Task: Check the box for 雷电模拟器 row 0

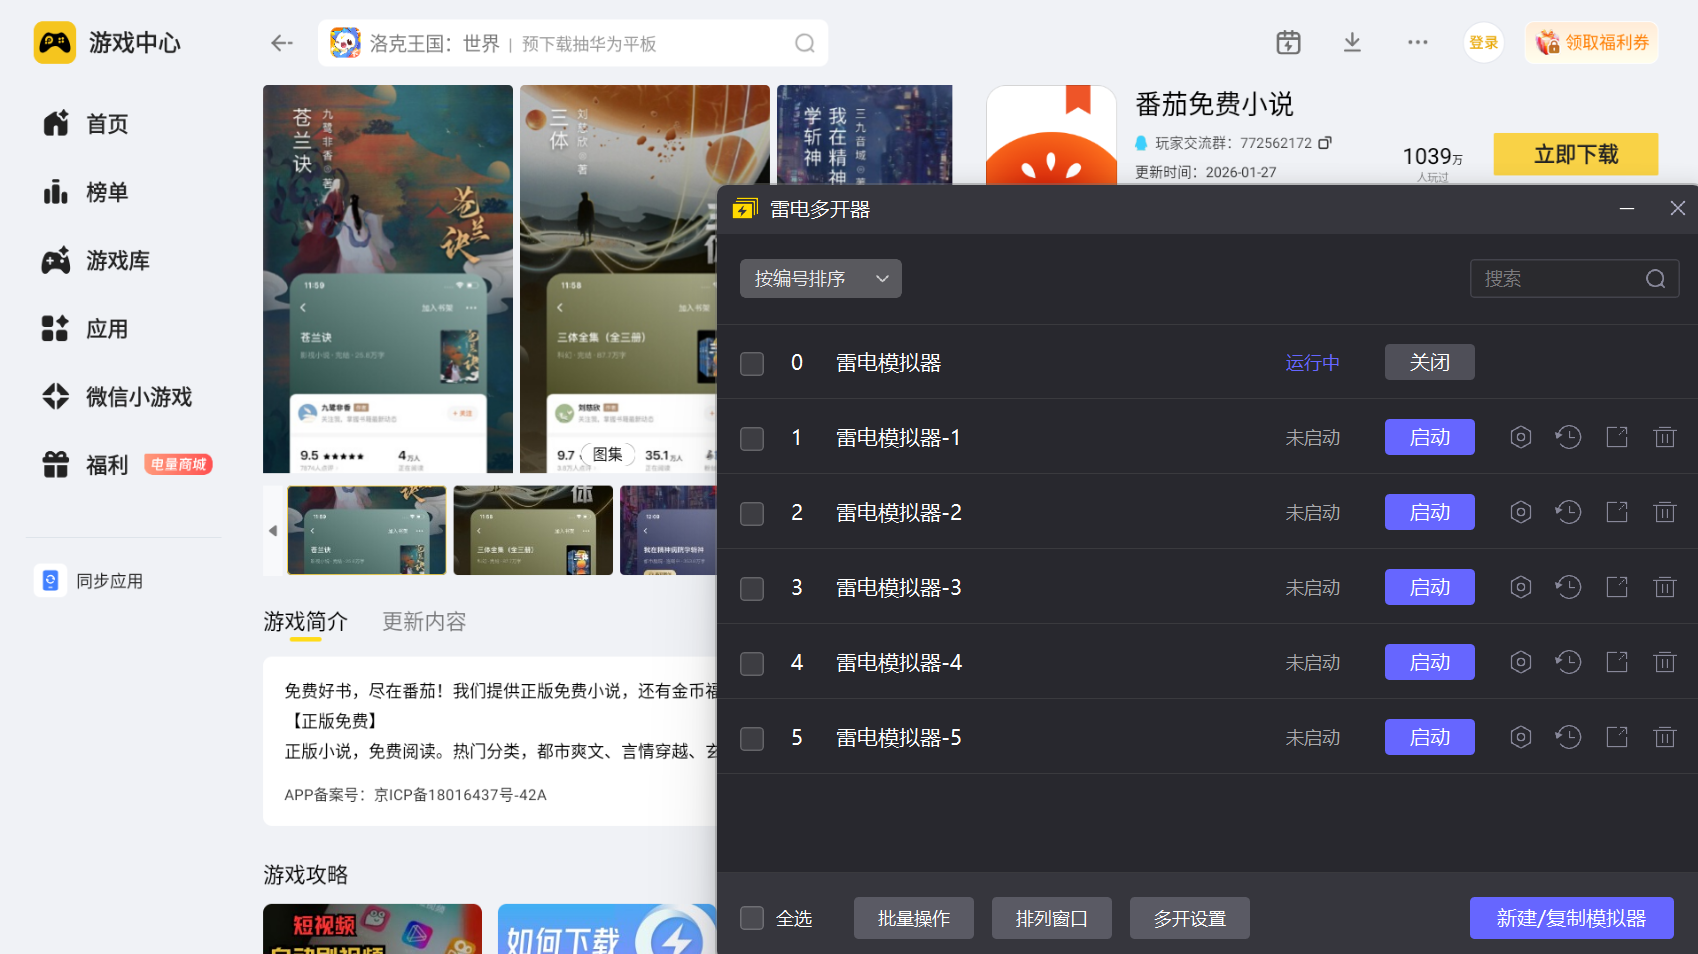Action: coord(752,363)
